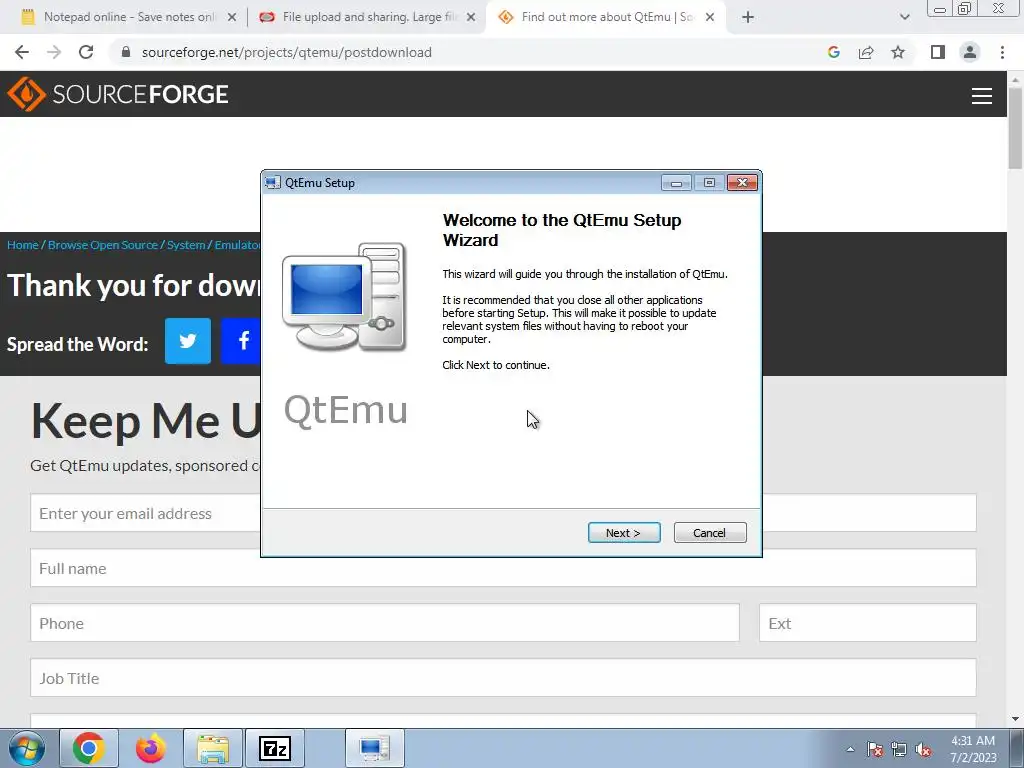Screen dimensions: 1024x768
Task: Click Chrome in the taskbar
Action: click(89, 748)
